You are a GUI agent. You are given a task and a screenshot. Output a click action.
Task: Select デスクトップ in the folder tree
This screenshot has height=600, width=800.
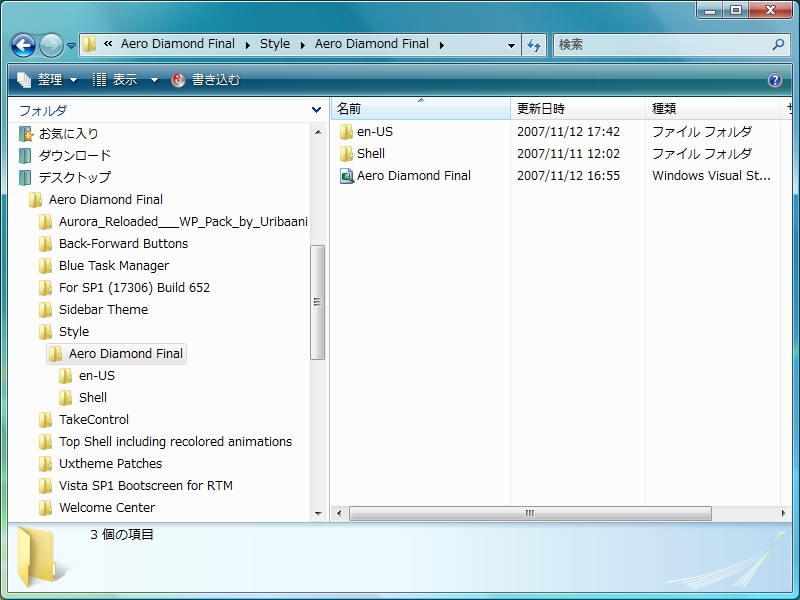pos(65,178)
